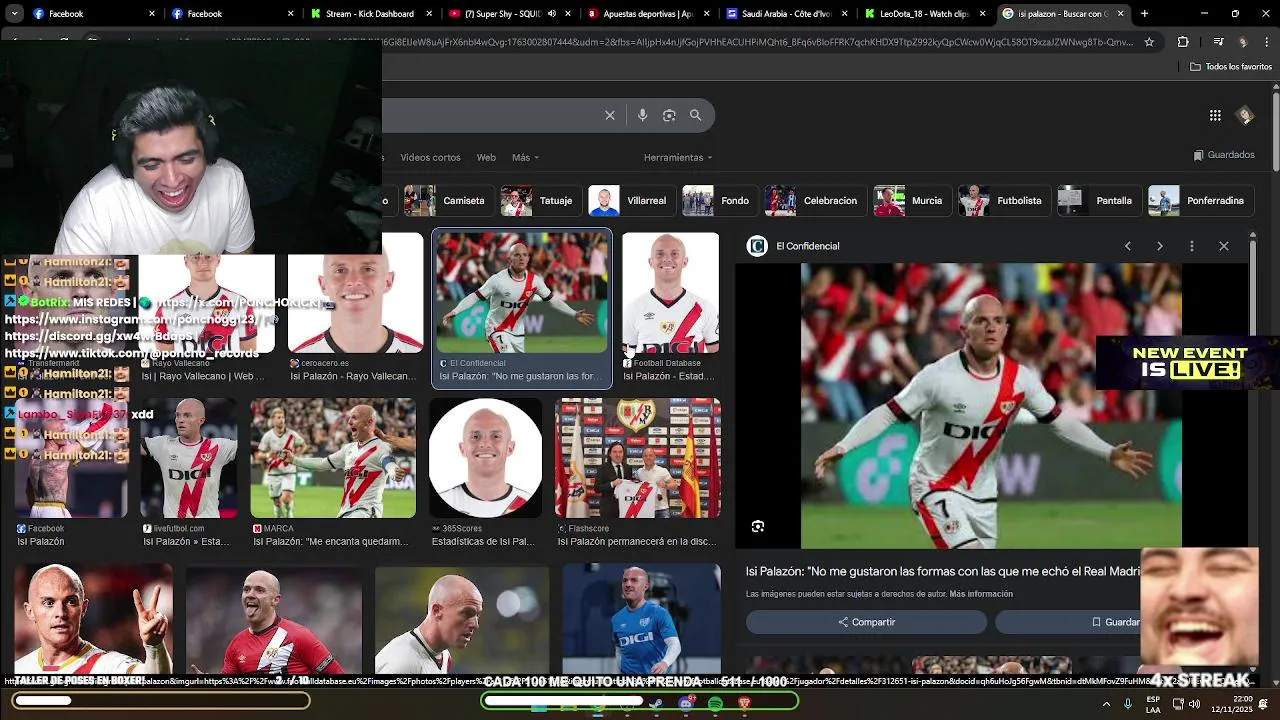Open the El Confidencial source link

point(807,246)
